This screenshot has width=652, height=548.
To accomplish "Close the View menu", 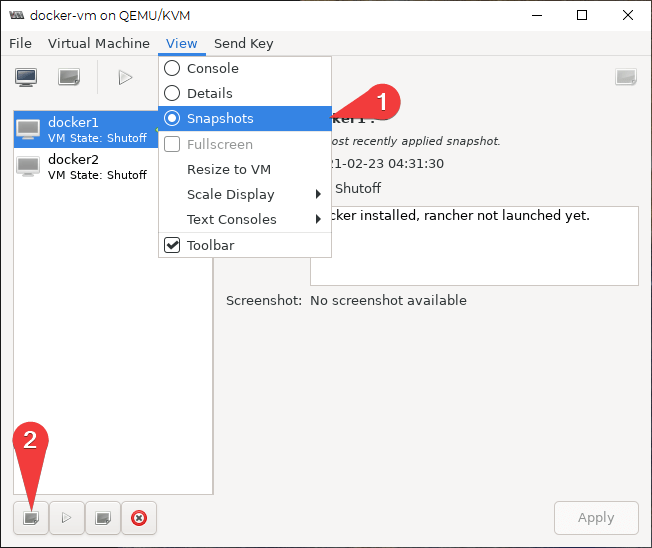I will (x=182, y=44).
